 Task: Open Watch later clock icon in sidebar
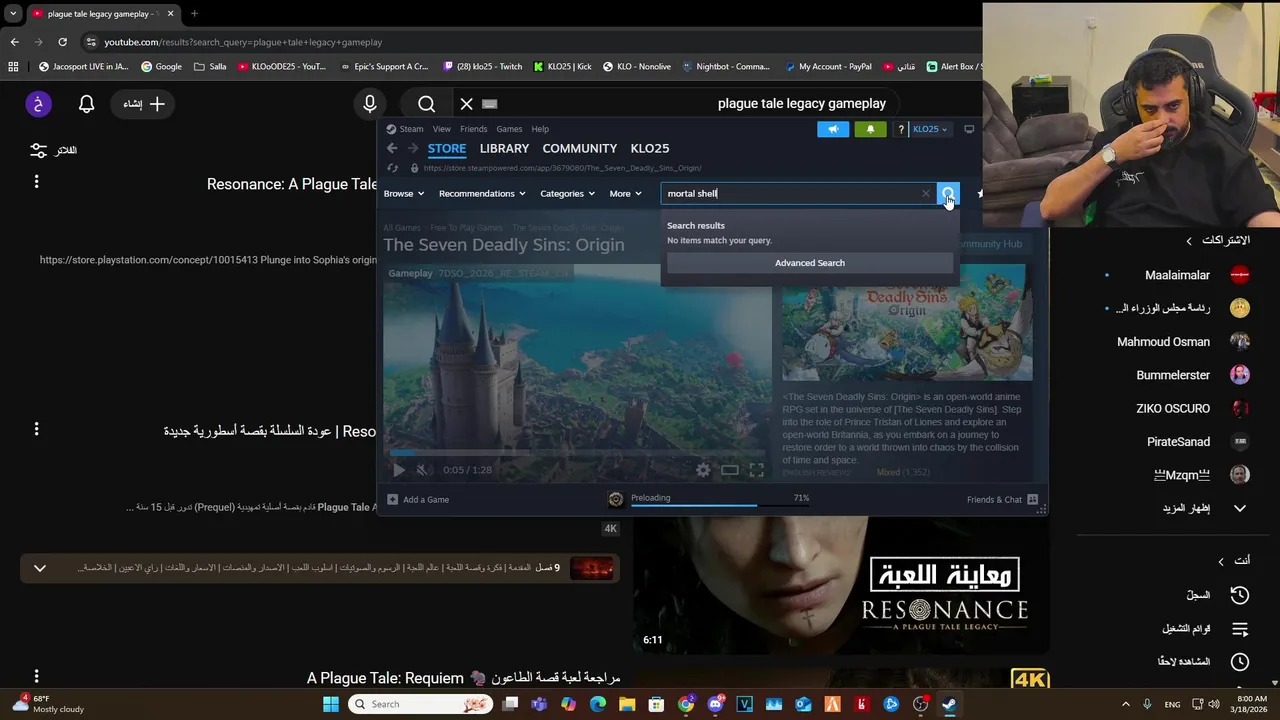(1240, 662)
